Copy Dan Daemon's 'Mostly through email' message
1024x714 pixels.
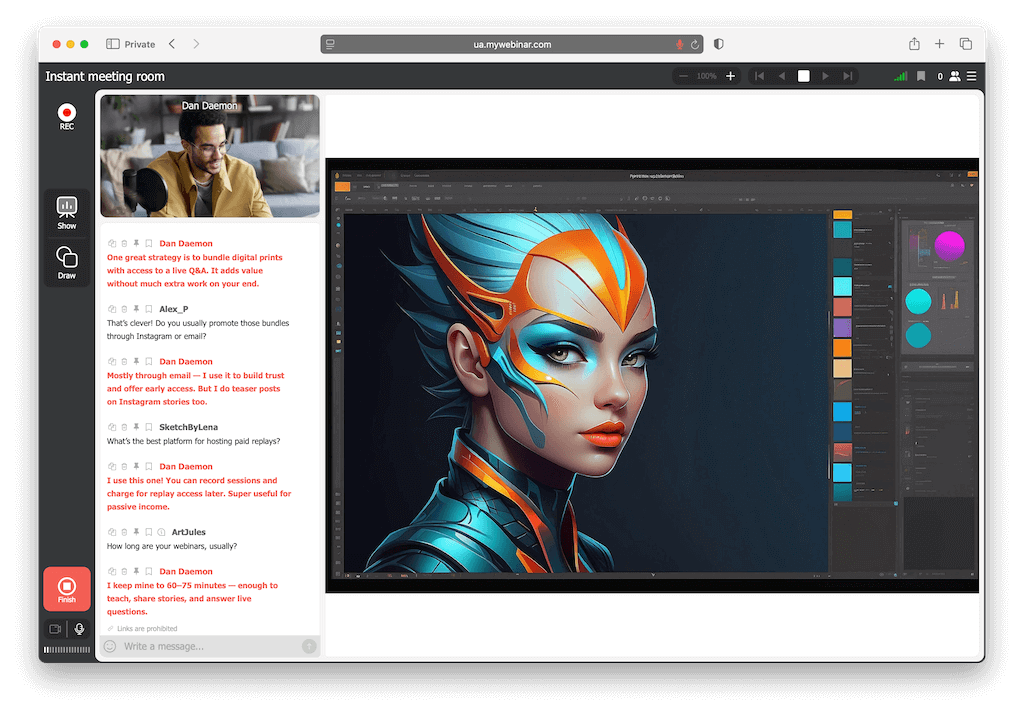tap(112, 361)
